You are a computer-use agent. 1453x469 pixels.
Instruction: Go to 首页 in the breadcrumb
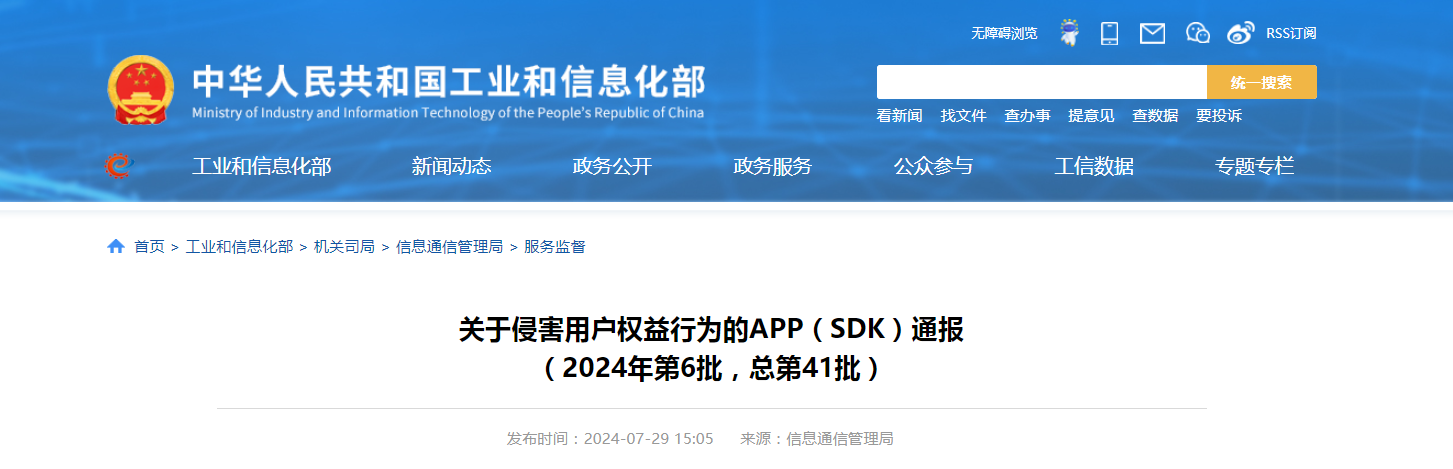click(149, 246)
